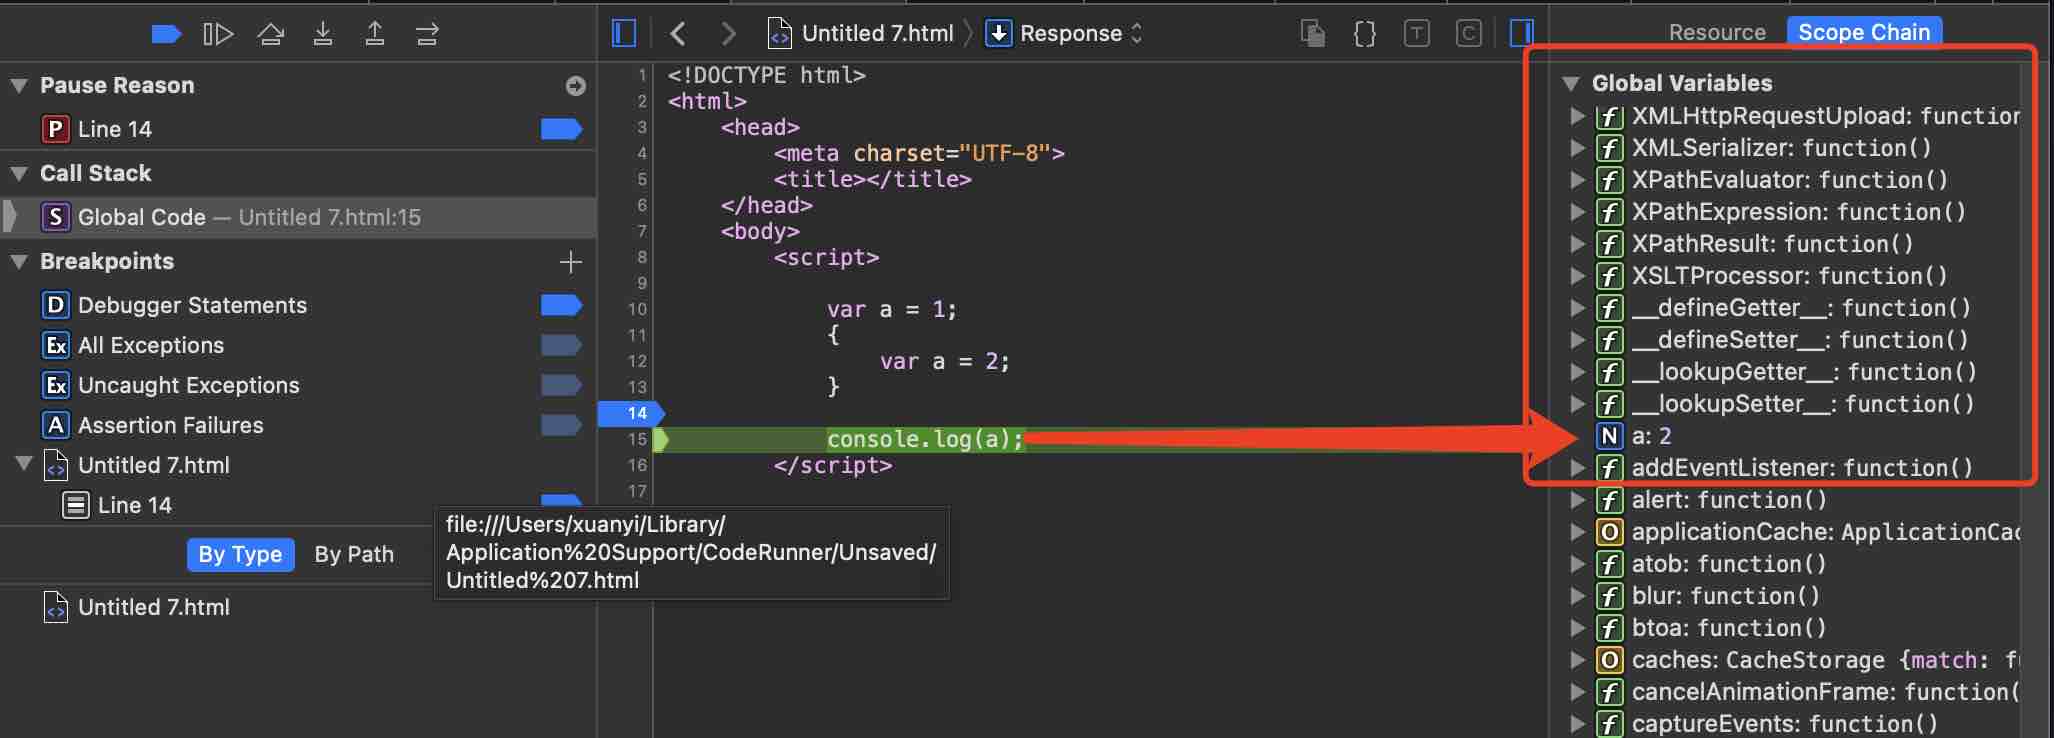Click the Step Out debugger icon
Screen dimensions: 2054x738
pyautogui.click(x=375, y=34)
